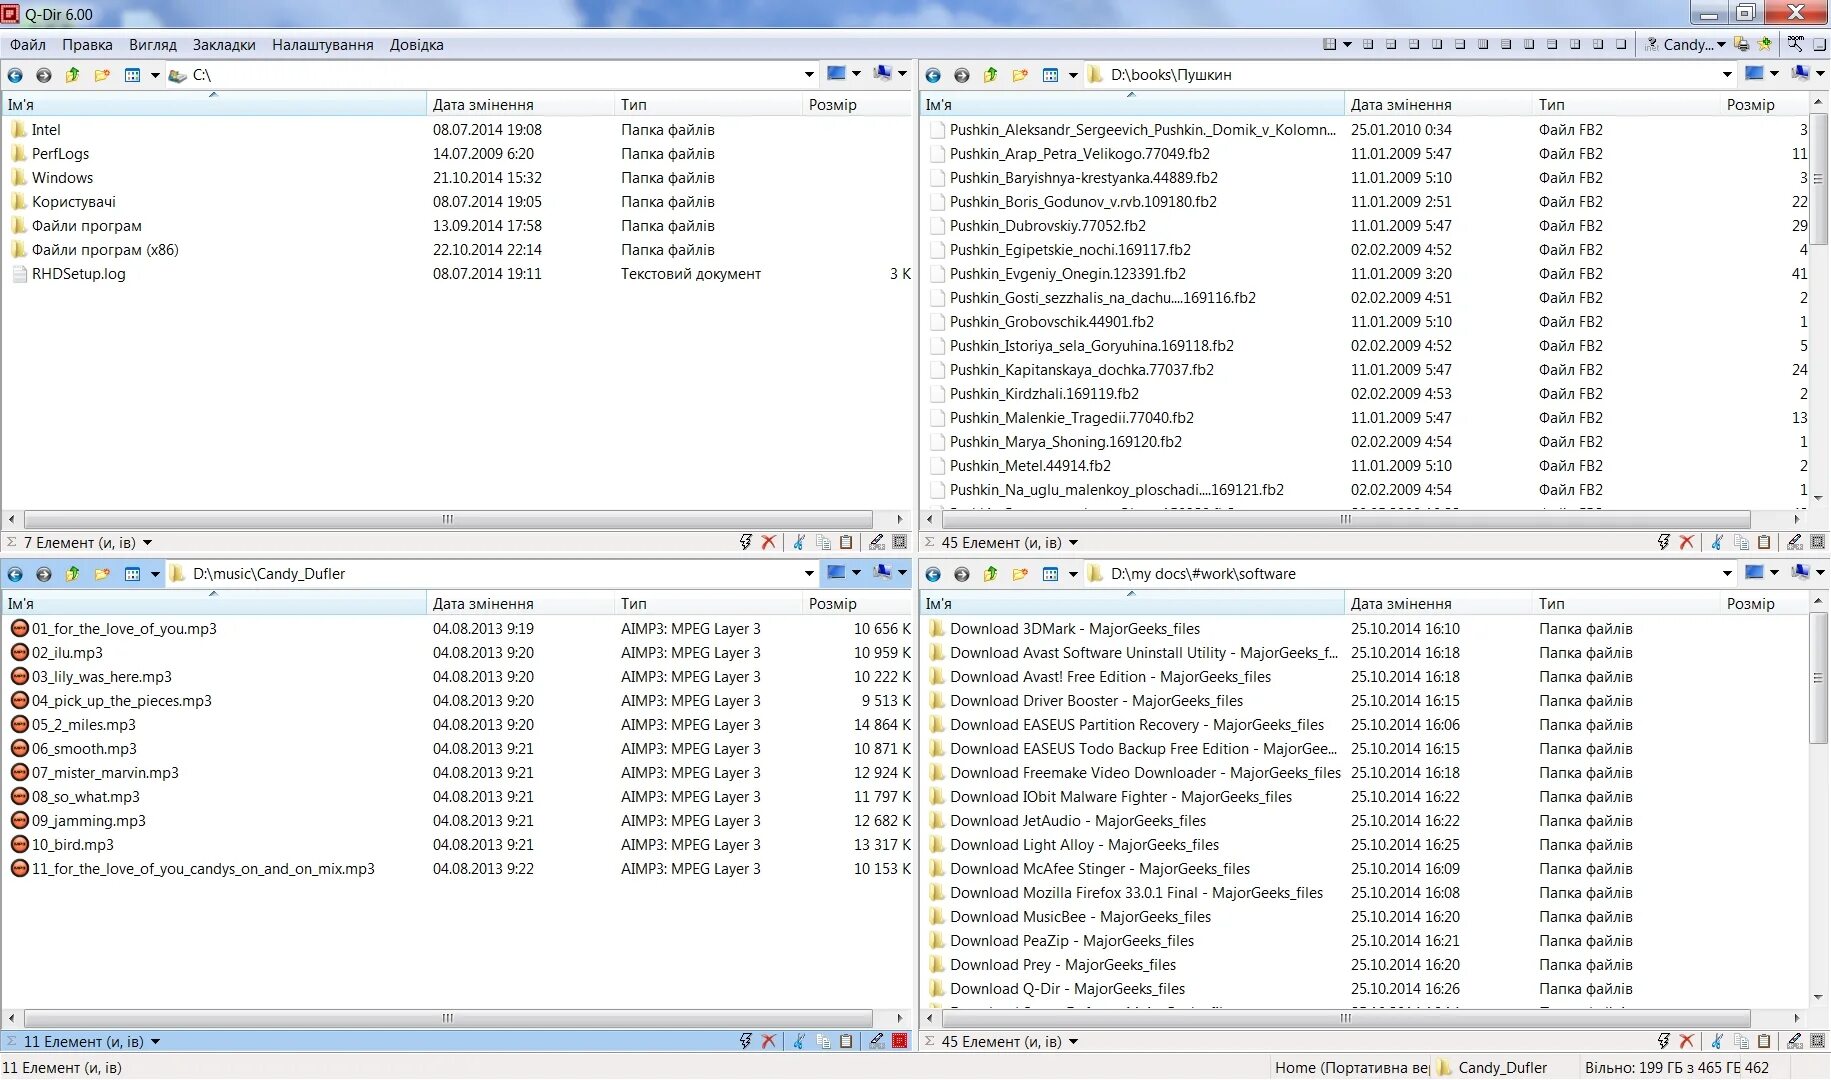Create new folder in Candy_Dufler pane
Screen dimensions: 1831x1080
pos(102,574)
